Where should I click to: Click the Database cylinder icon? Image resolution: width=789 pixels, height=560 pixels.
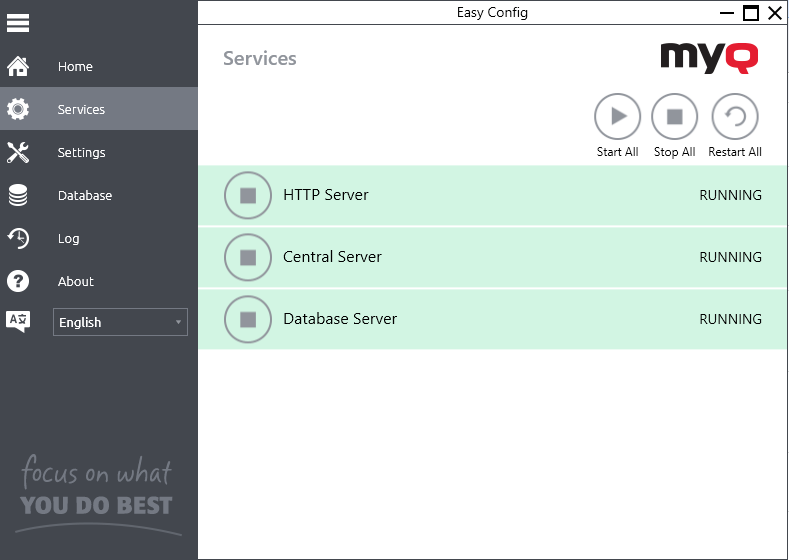click(18, 196)
